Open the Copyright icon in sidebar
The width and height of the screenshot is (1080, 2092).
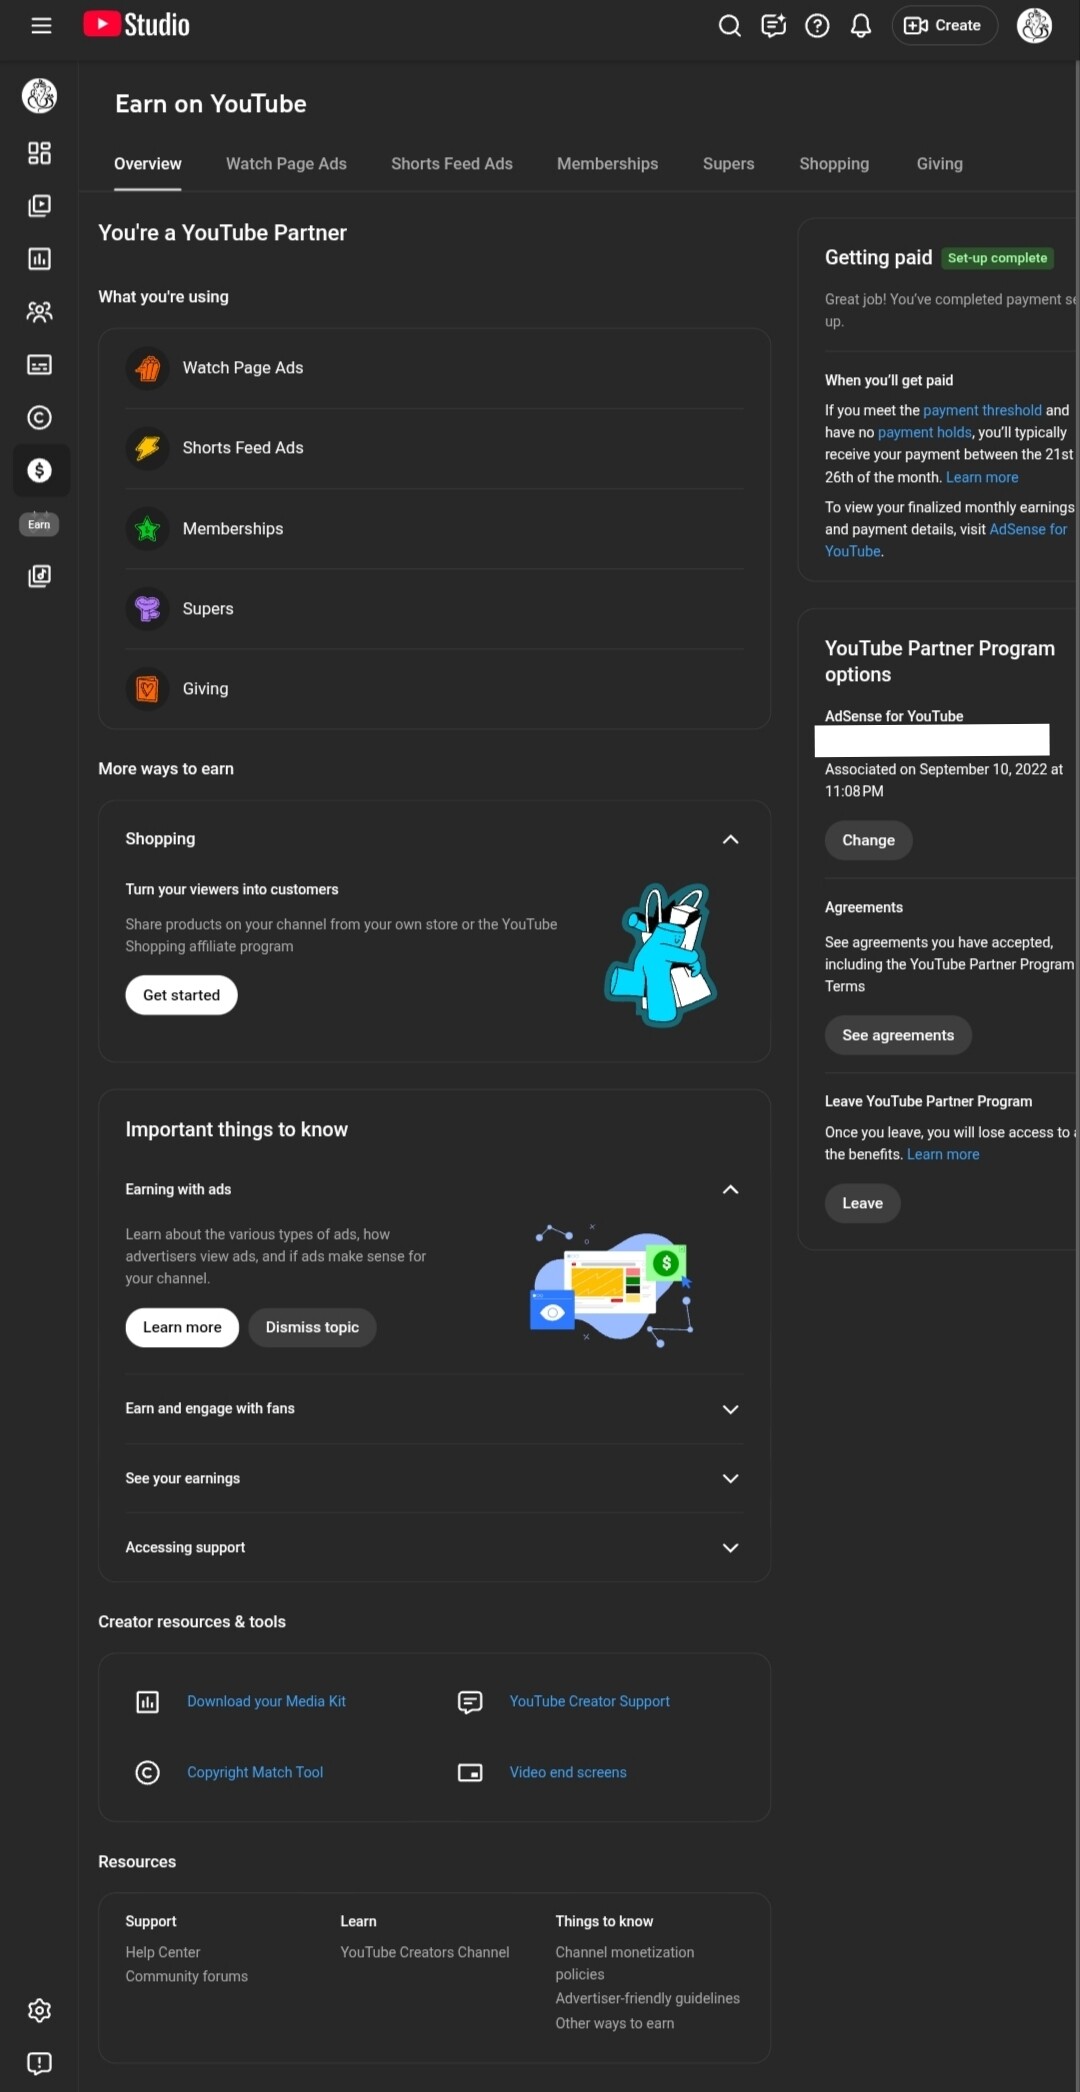point(39,418)
